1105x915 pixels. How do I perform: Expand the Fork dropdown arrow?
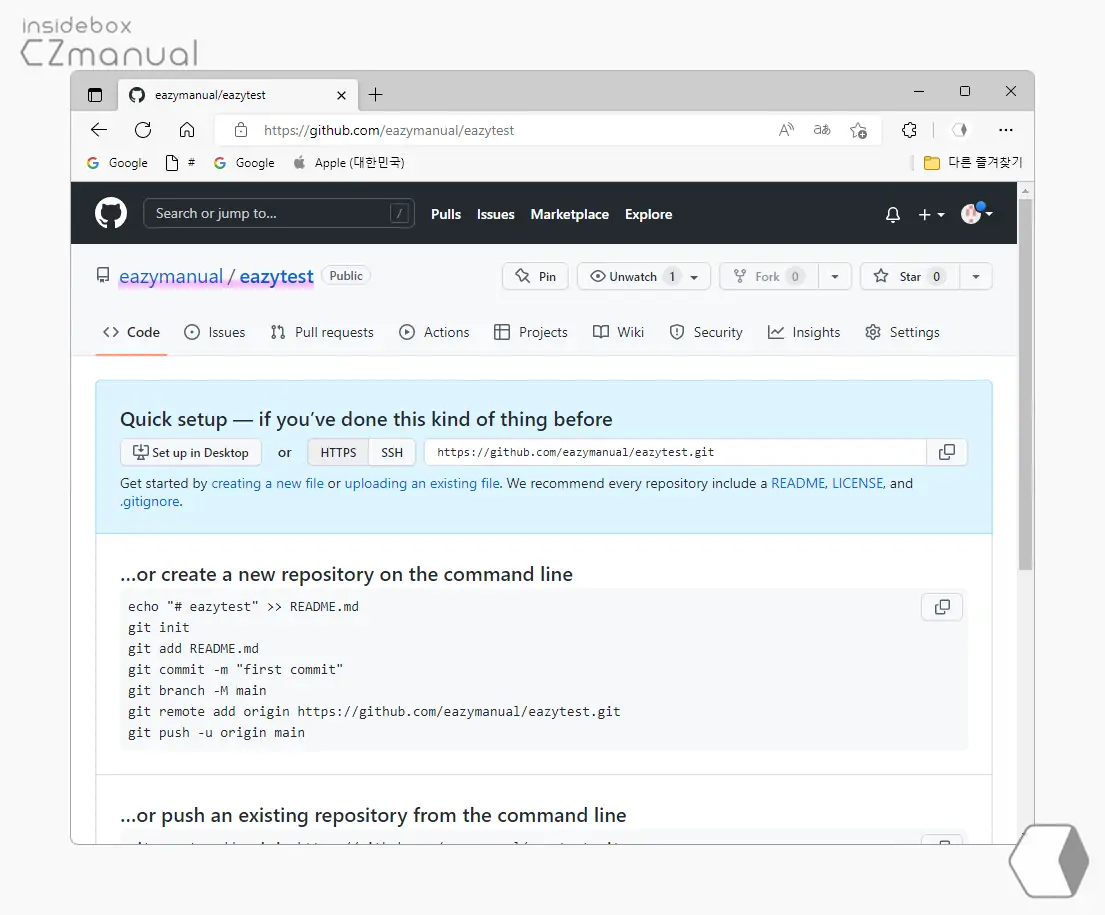[x=835, y=276]
